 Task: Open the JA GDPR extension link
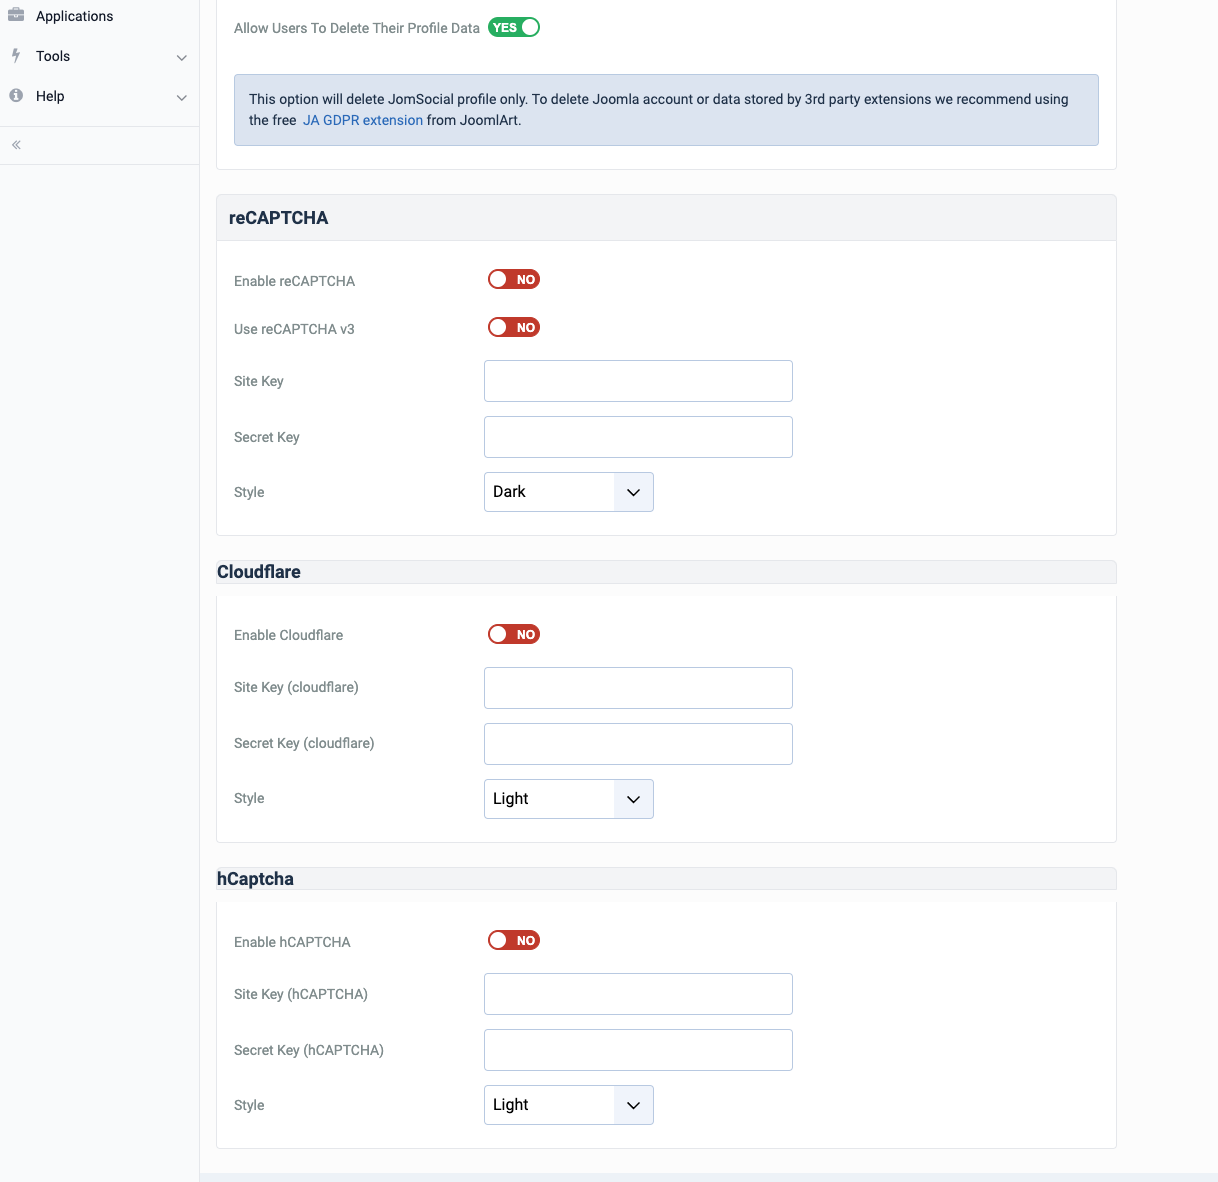(x=363, y=120)
